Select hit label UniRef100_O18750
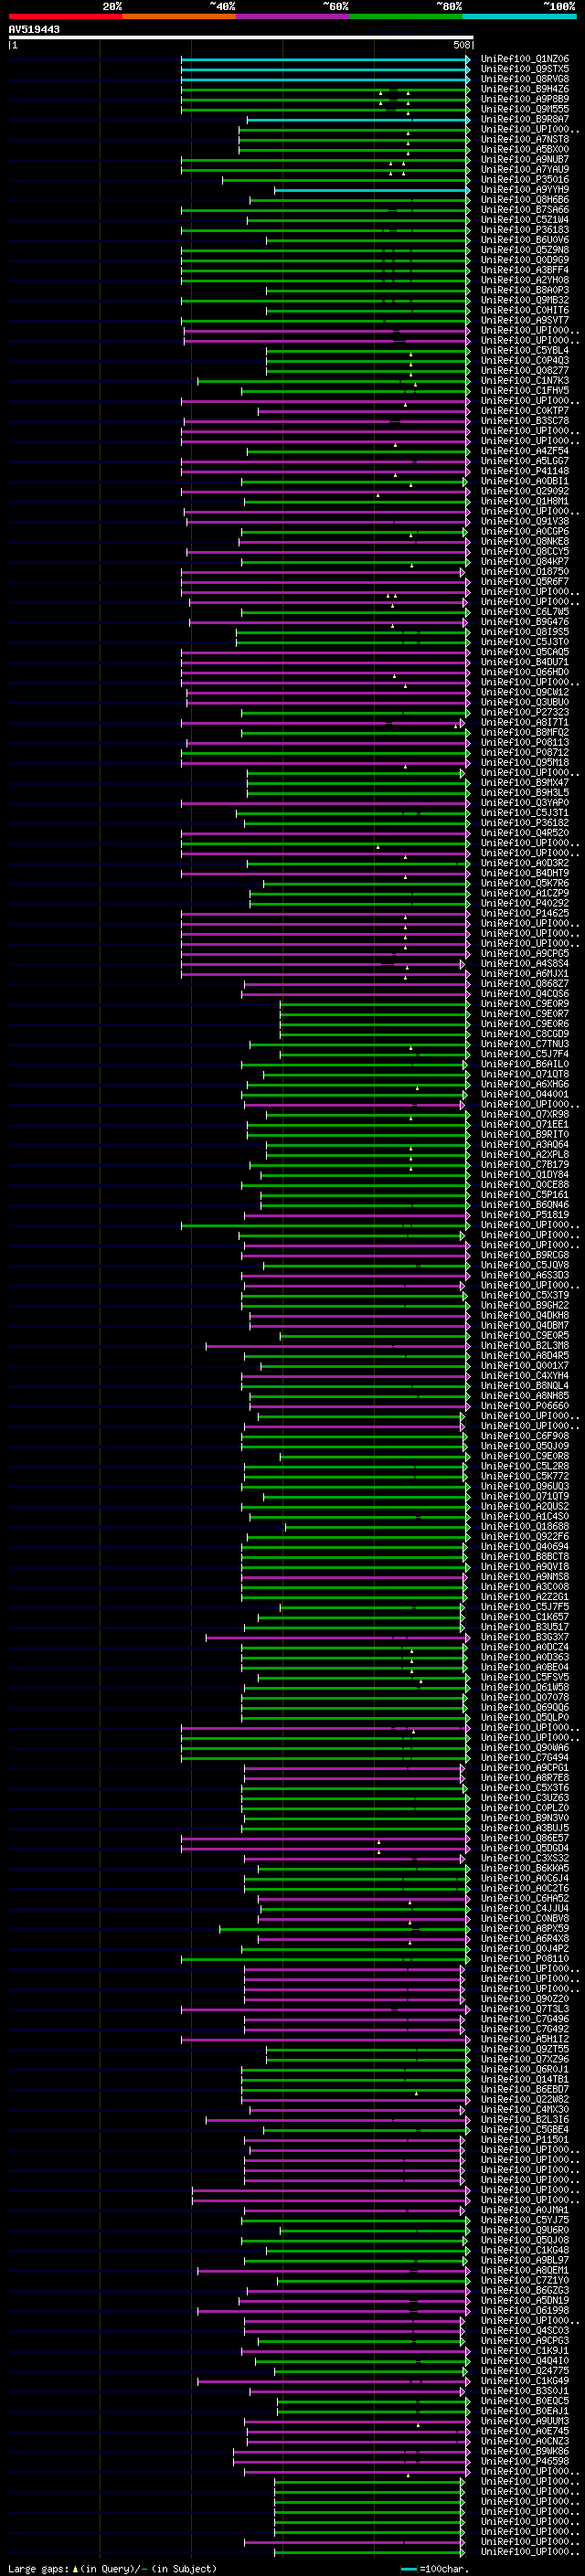 [x=525, y=572]
